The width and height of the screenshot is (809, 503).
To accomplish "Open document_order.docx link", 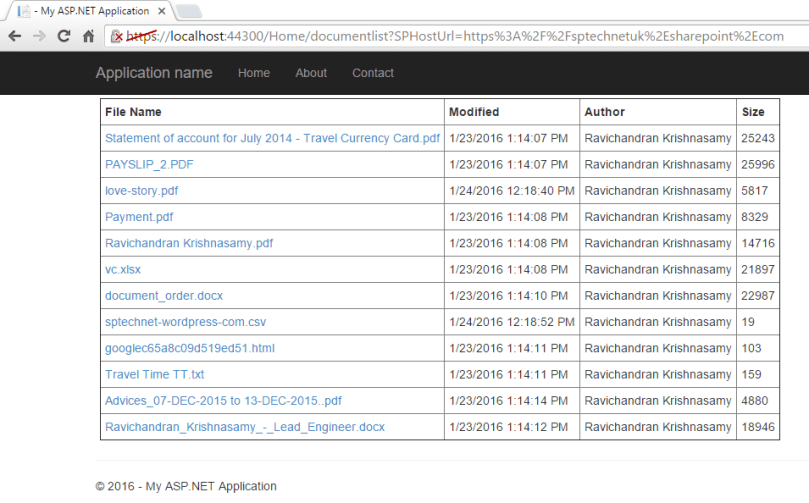I will (x=164, y=295).
